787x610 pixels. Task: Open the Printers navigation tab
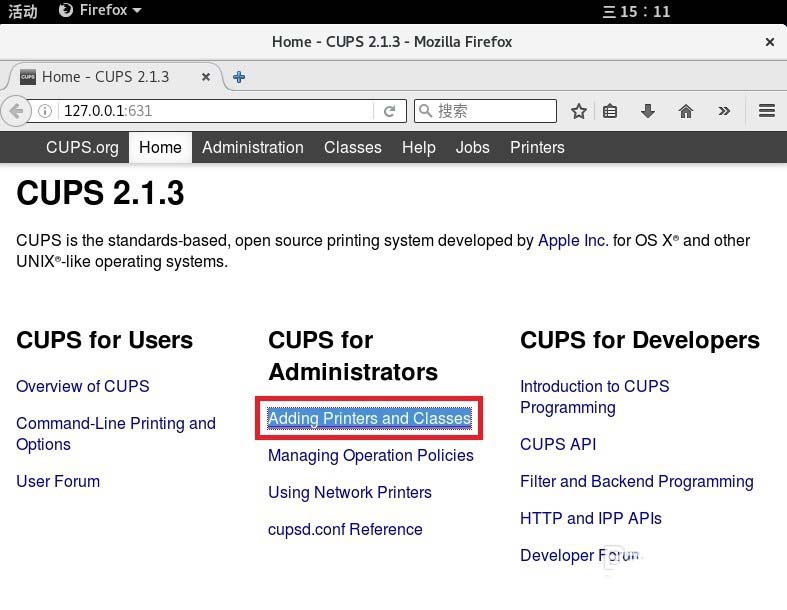coord(537,147)
